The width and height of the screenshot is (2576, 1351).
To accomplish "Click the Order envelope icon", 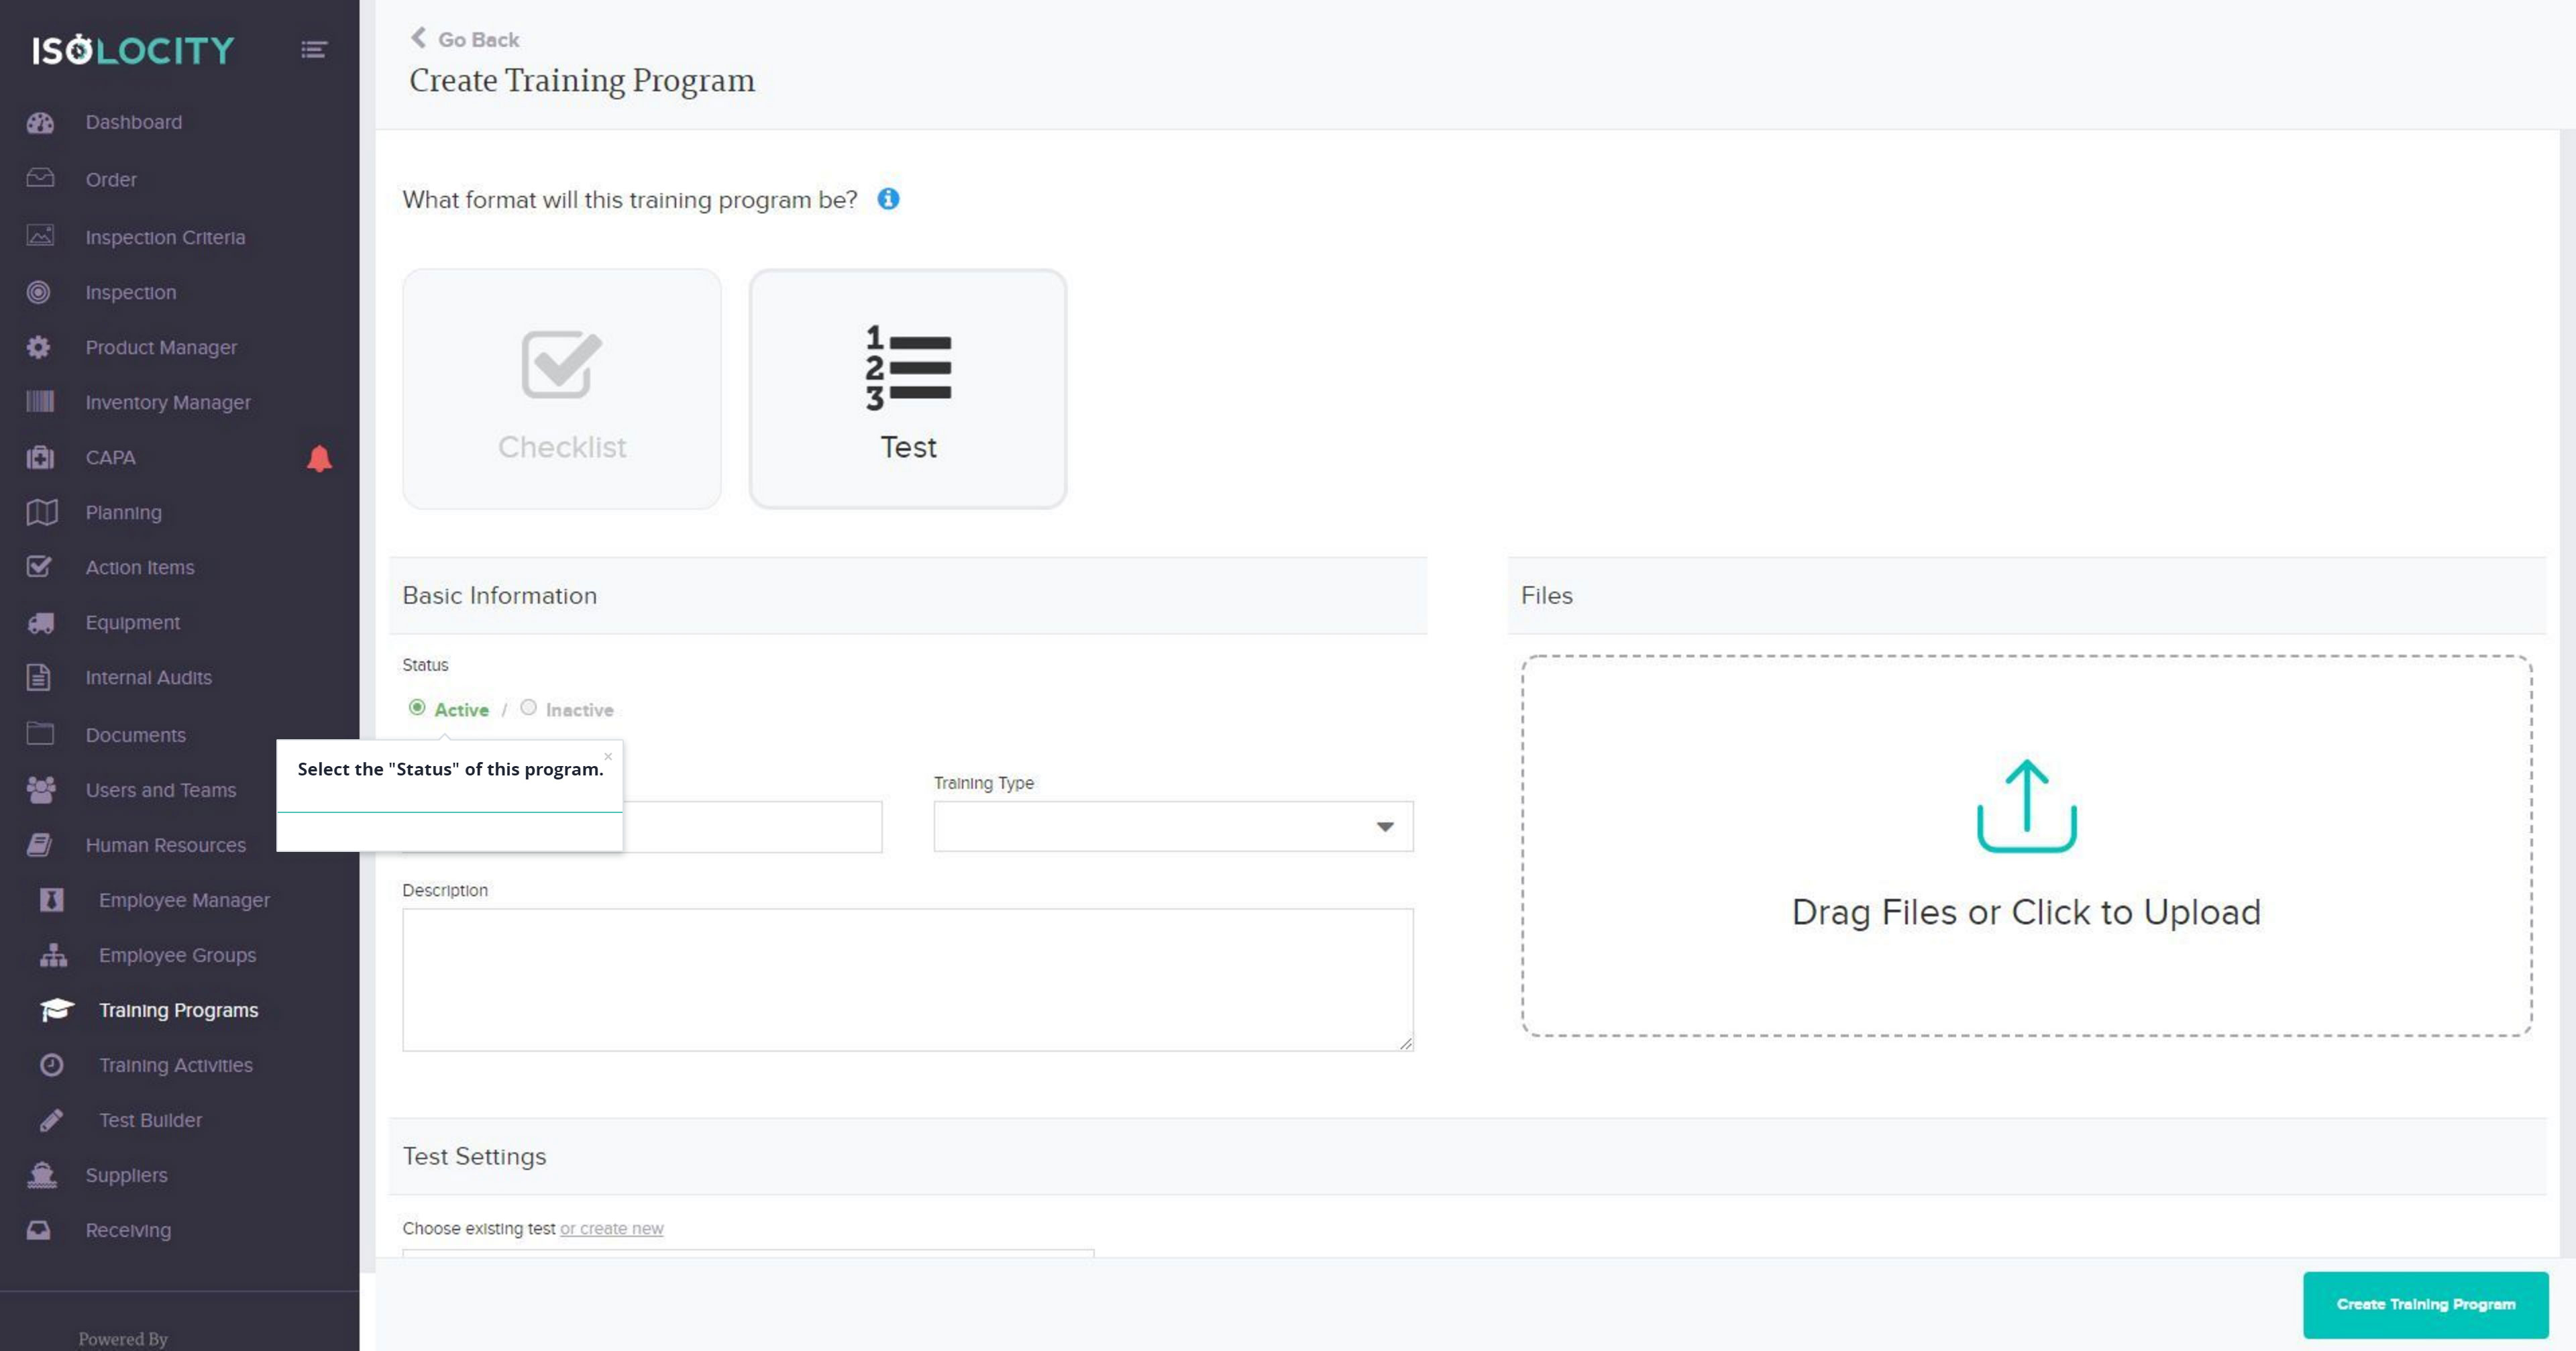I will 40,178.
